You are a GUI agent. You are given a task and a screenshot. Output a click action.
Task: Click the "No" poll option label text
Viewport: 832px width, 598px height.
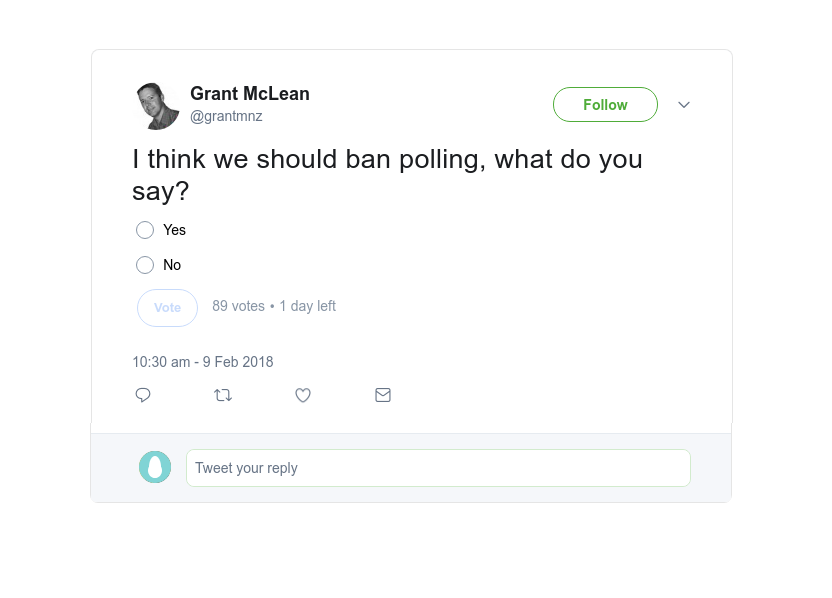click(x=172, y=265)
